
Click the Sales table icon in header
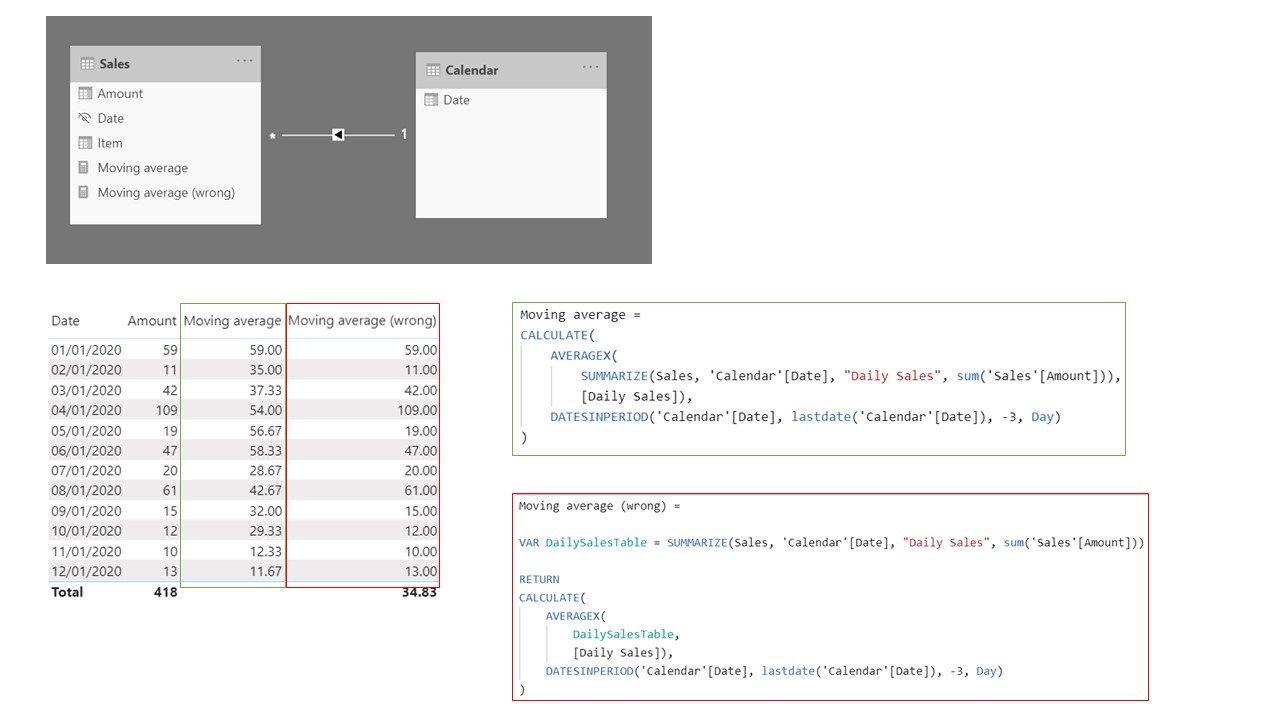pos(87,64)
